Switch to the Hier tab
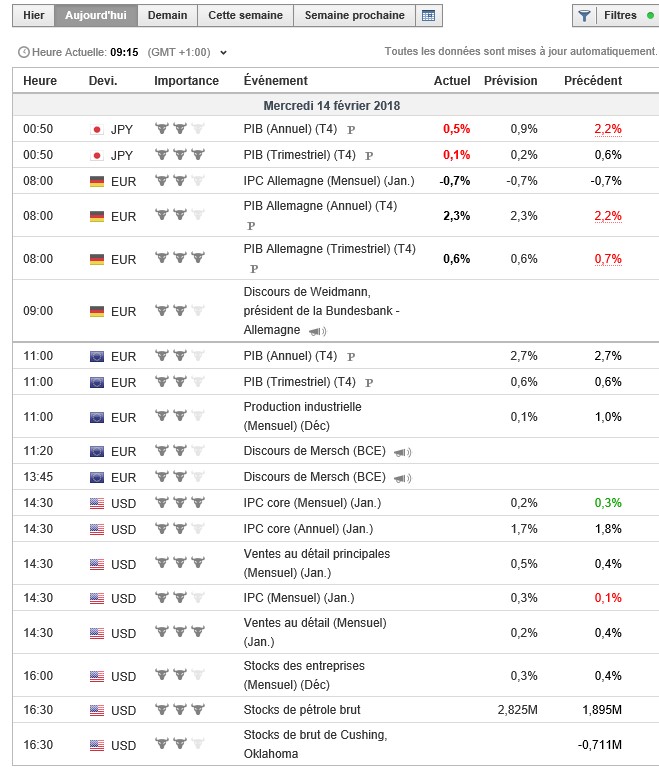The height and width of the screenshot is (773, 659). [33, 16]
